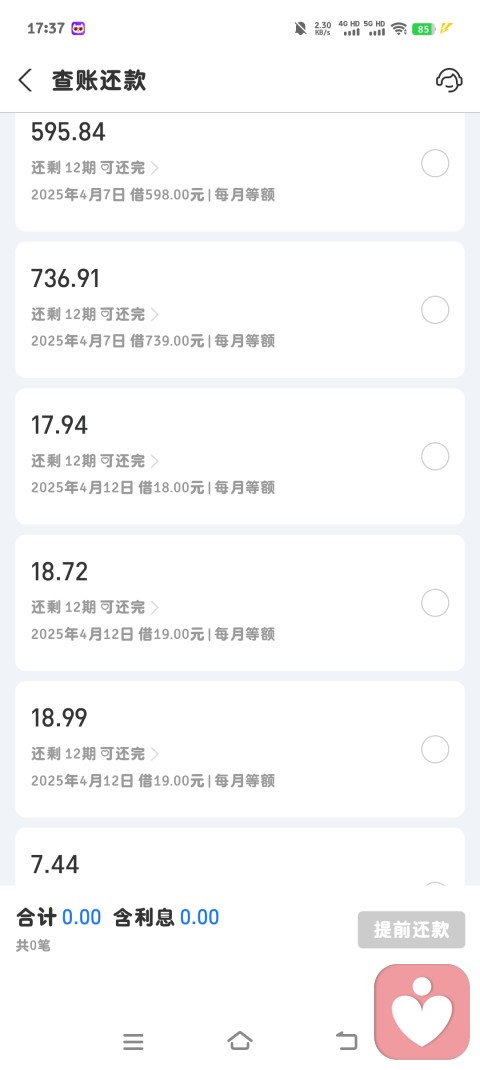Tap the back arrow beside 查账还款

coord(25,81)
